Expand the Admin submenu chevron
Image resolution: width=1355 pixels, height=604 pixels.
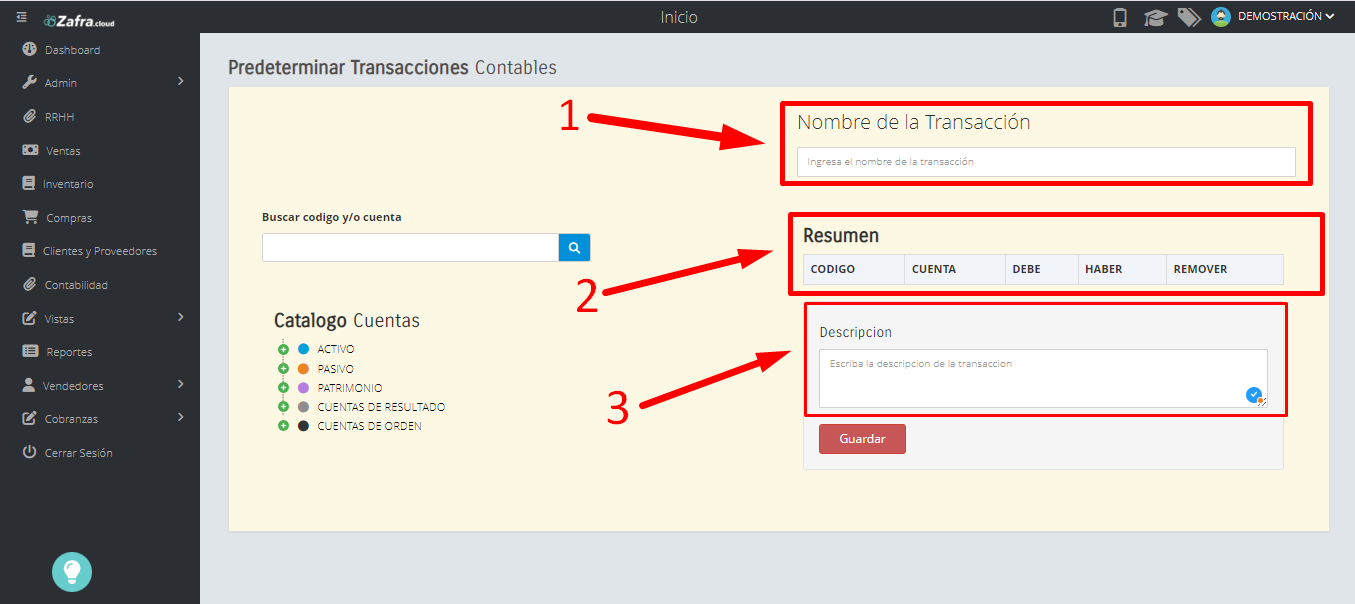tap(181, 81)
